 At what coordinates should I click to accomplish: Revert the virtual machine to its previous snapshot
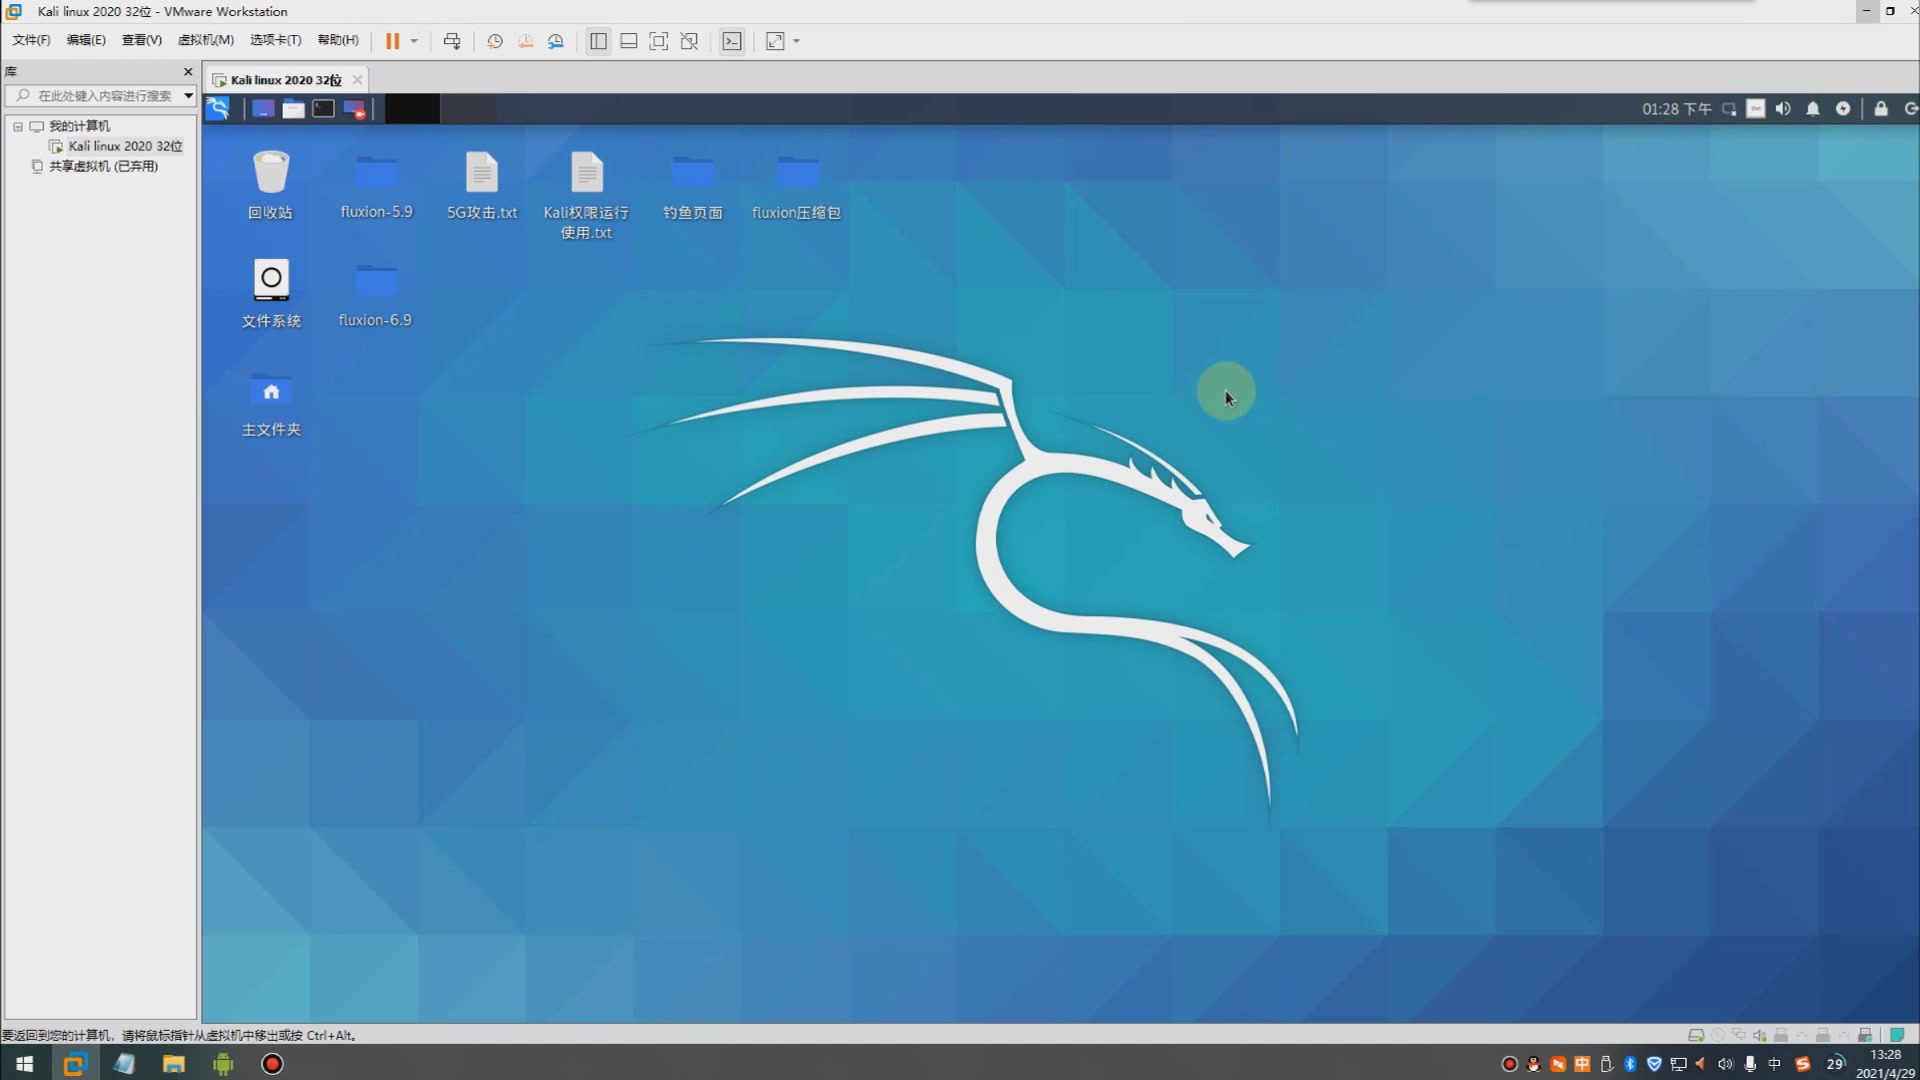coord(525,41)
